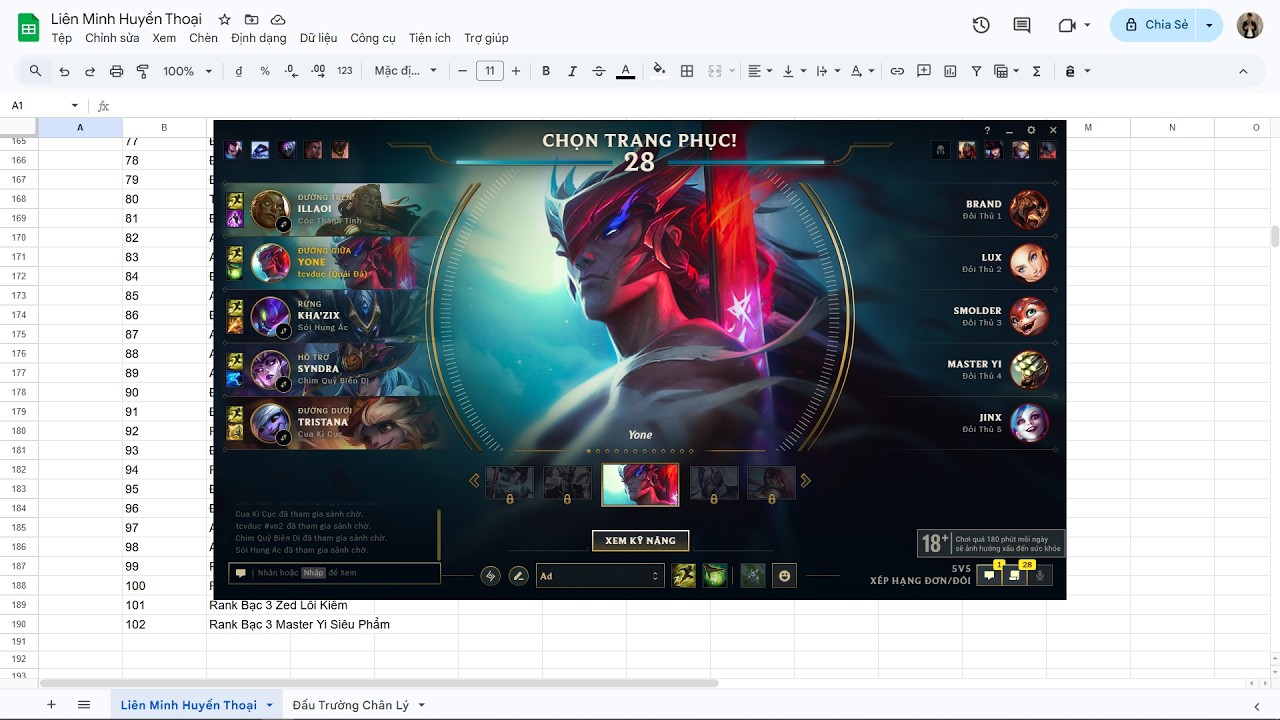Open fill color bucket

point(659,71)
